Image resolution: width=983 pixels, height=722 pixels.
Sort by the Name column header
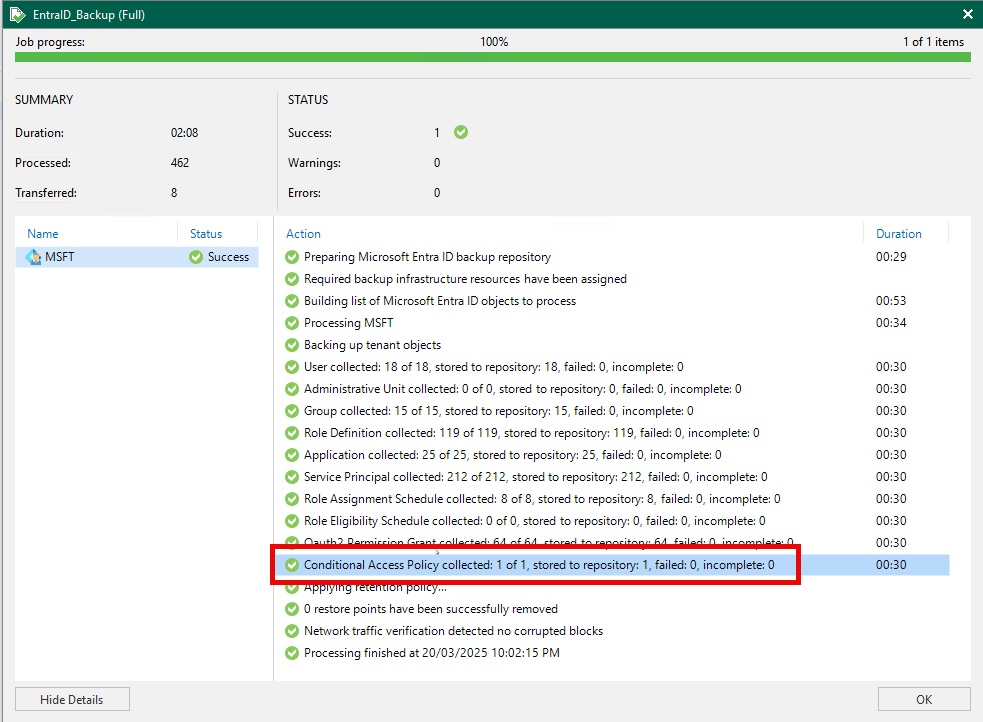coord(43,234)
